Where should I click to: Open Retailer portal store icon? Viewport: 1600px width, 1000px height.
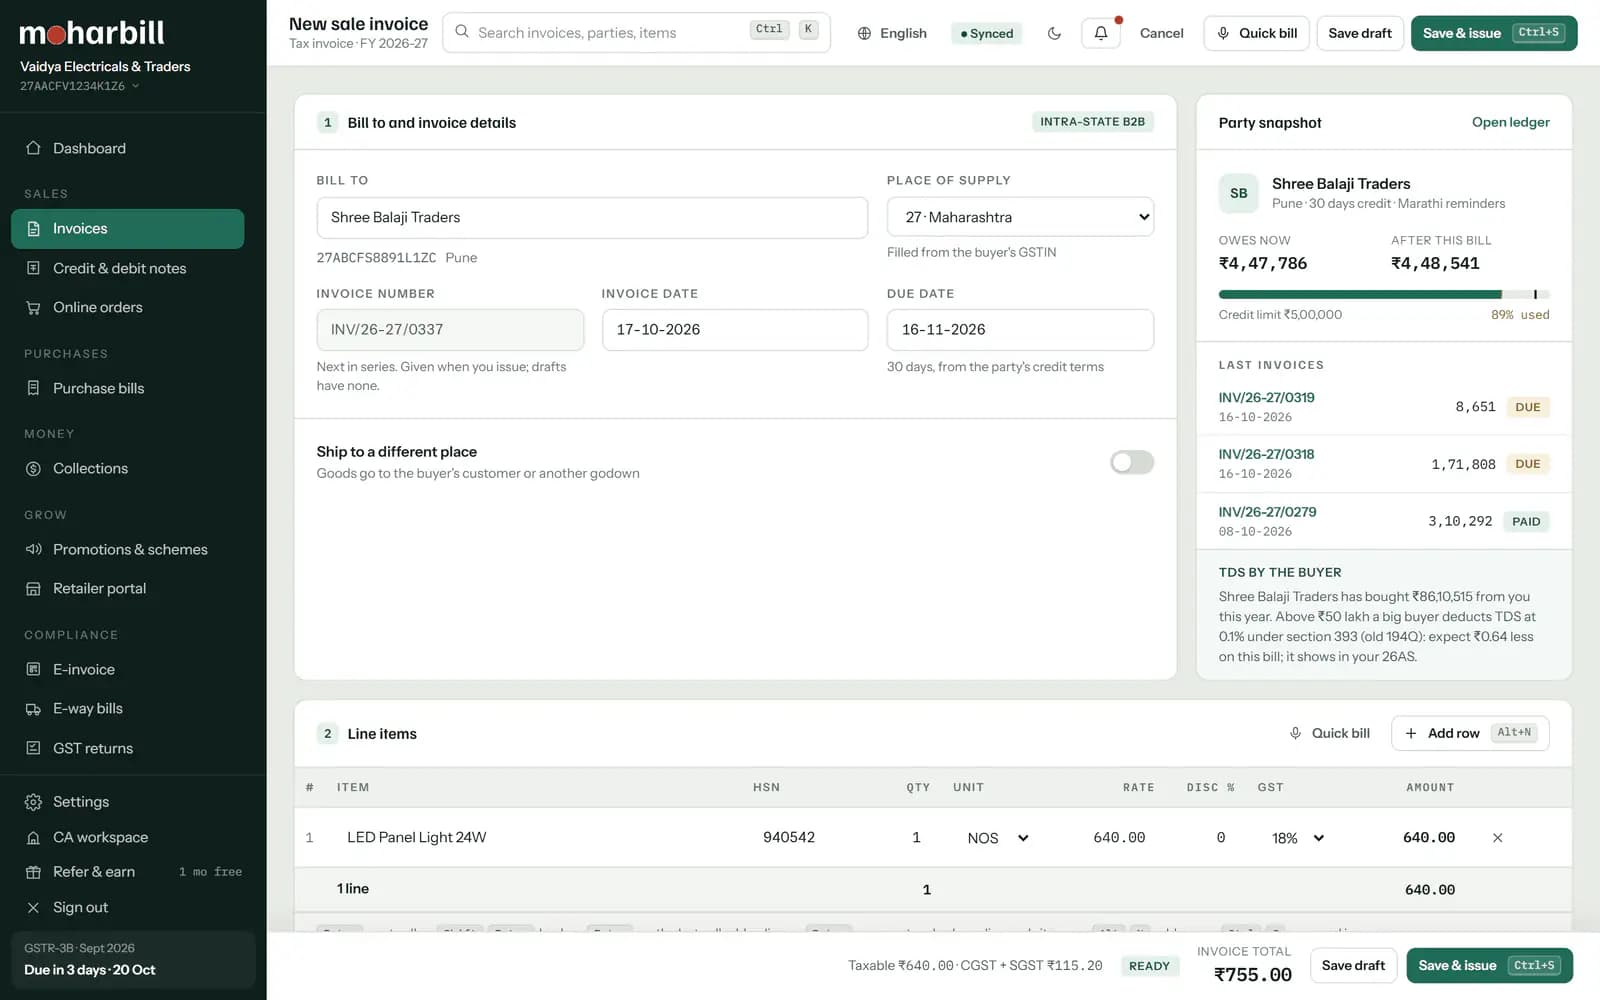[x=33, y=588]
